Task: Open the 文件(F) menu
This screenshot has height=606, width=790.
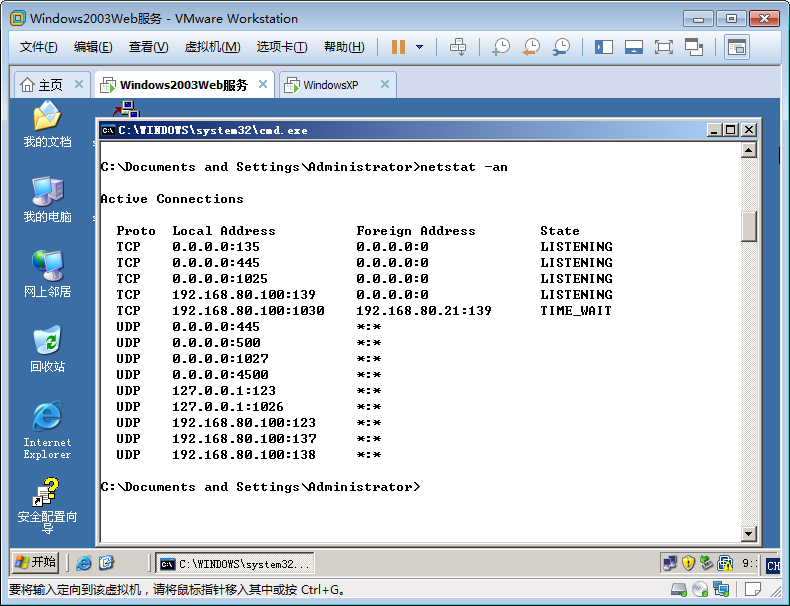Action: point(38,47)
